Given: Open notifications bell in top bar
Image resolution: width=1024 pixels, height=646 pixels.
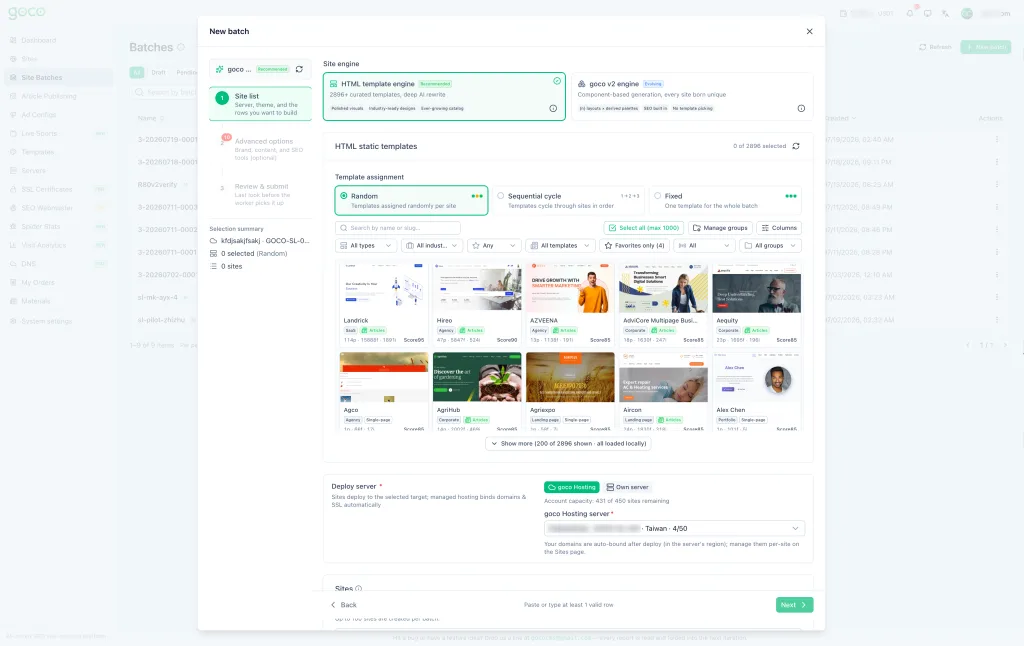Looking at the screenshot, I should (910, 13).
